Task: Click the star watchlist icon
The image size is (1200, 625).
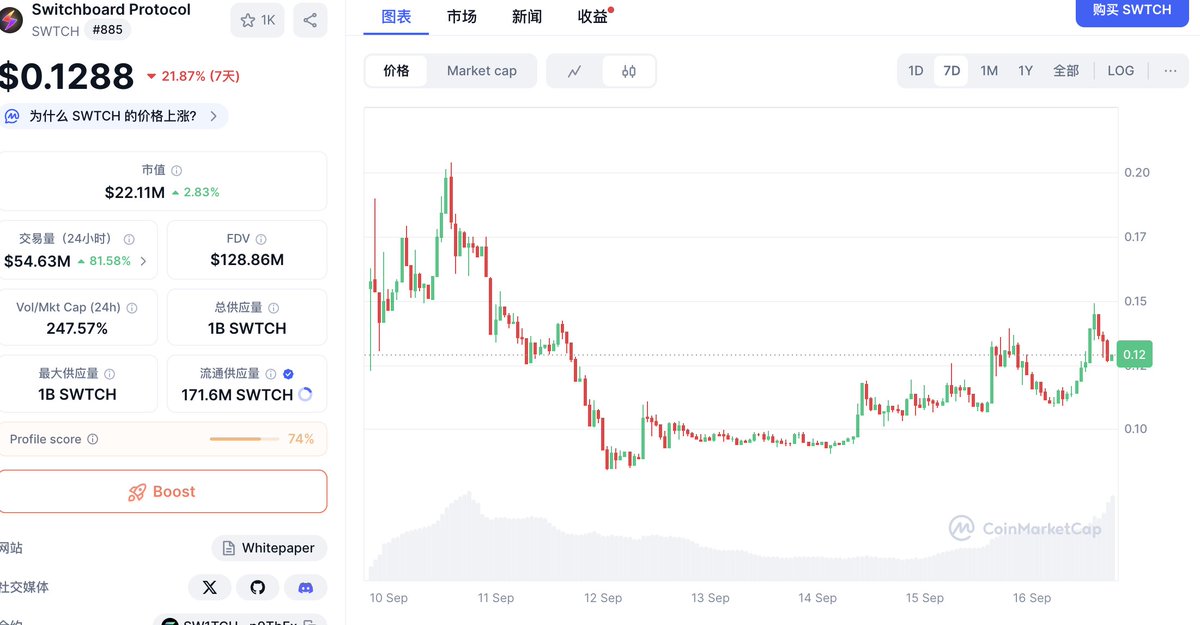Action: pyautogui.click(x=257, y=20)
